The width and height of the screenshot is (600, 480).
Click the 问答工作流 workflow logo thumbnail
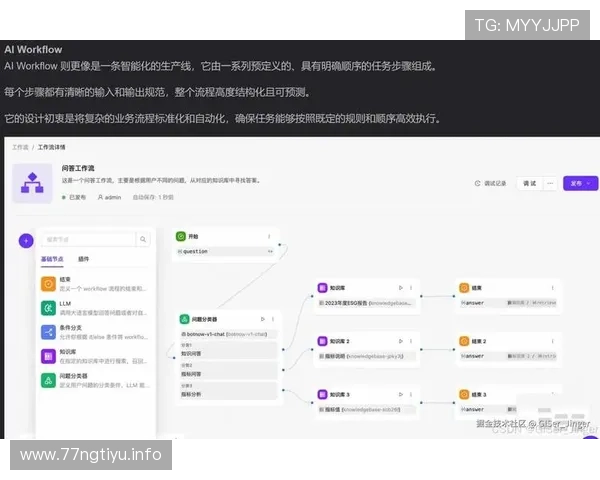coord(32,183)
